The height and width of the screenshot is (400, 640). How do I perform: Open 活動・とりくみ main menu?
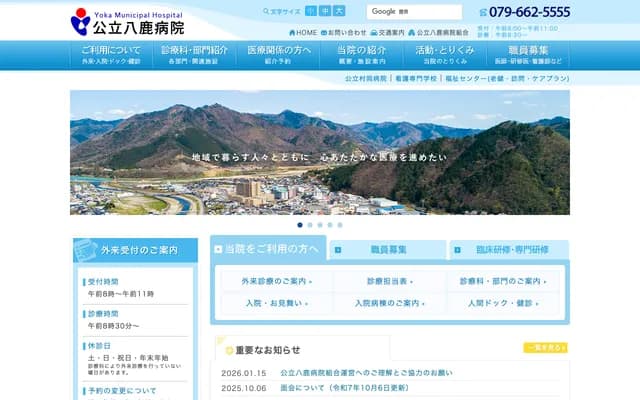tap(445, 55)
